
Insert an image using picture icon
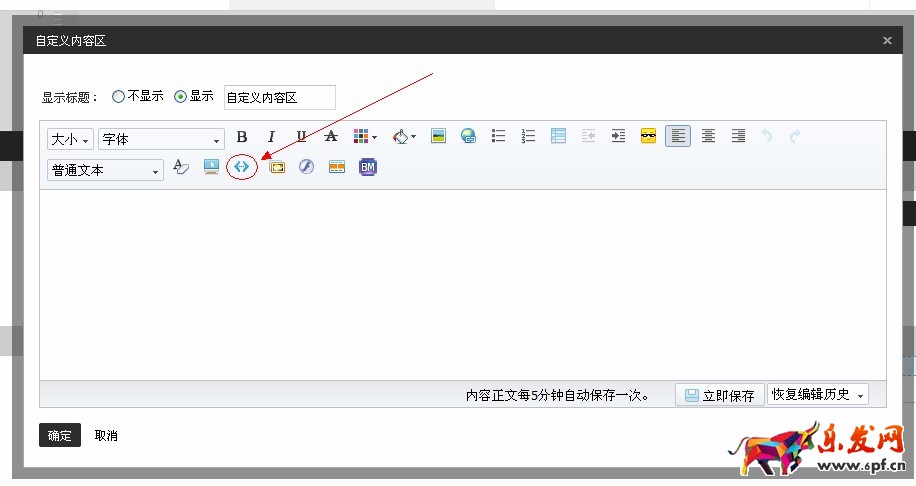(438, 136)
